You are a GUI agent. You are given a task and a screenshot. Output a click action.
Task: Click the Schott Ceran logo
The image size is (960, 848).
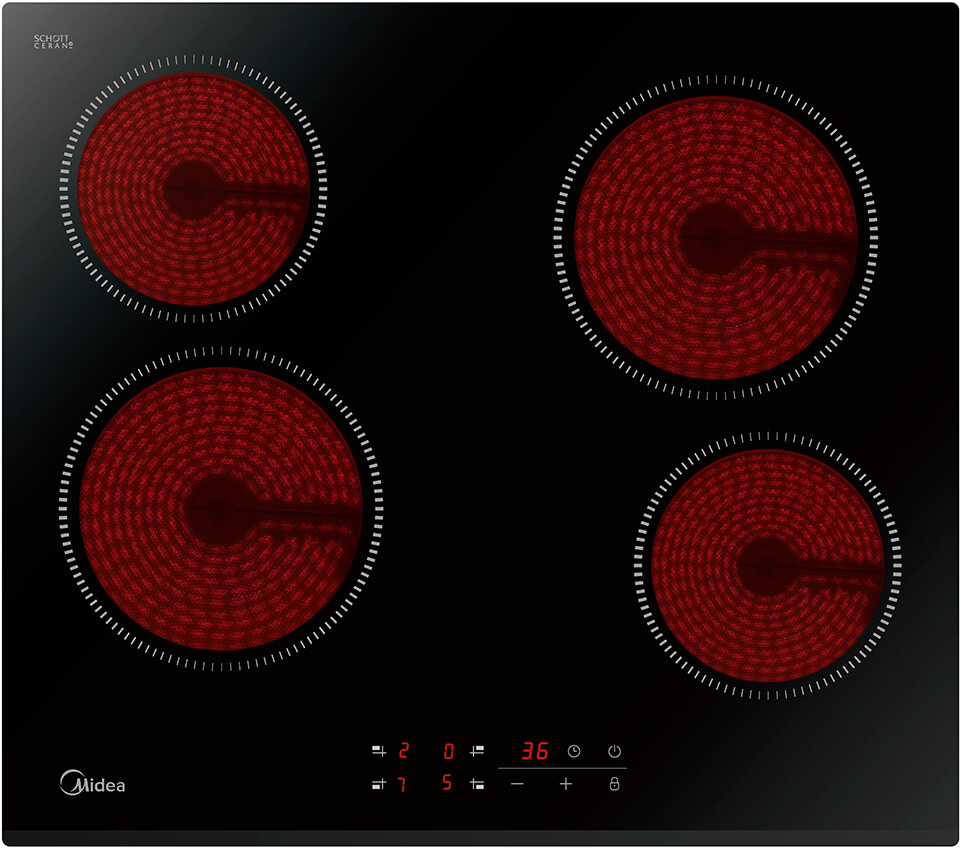pos(54,42)
